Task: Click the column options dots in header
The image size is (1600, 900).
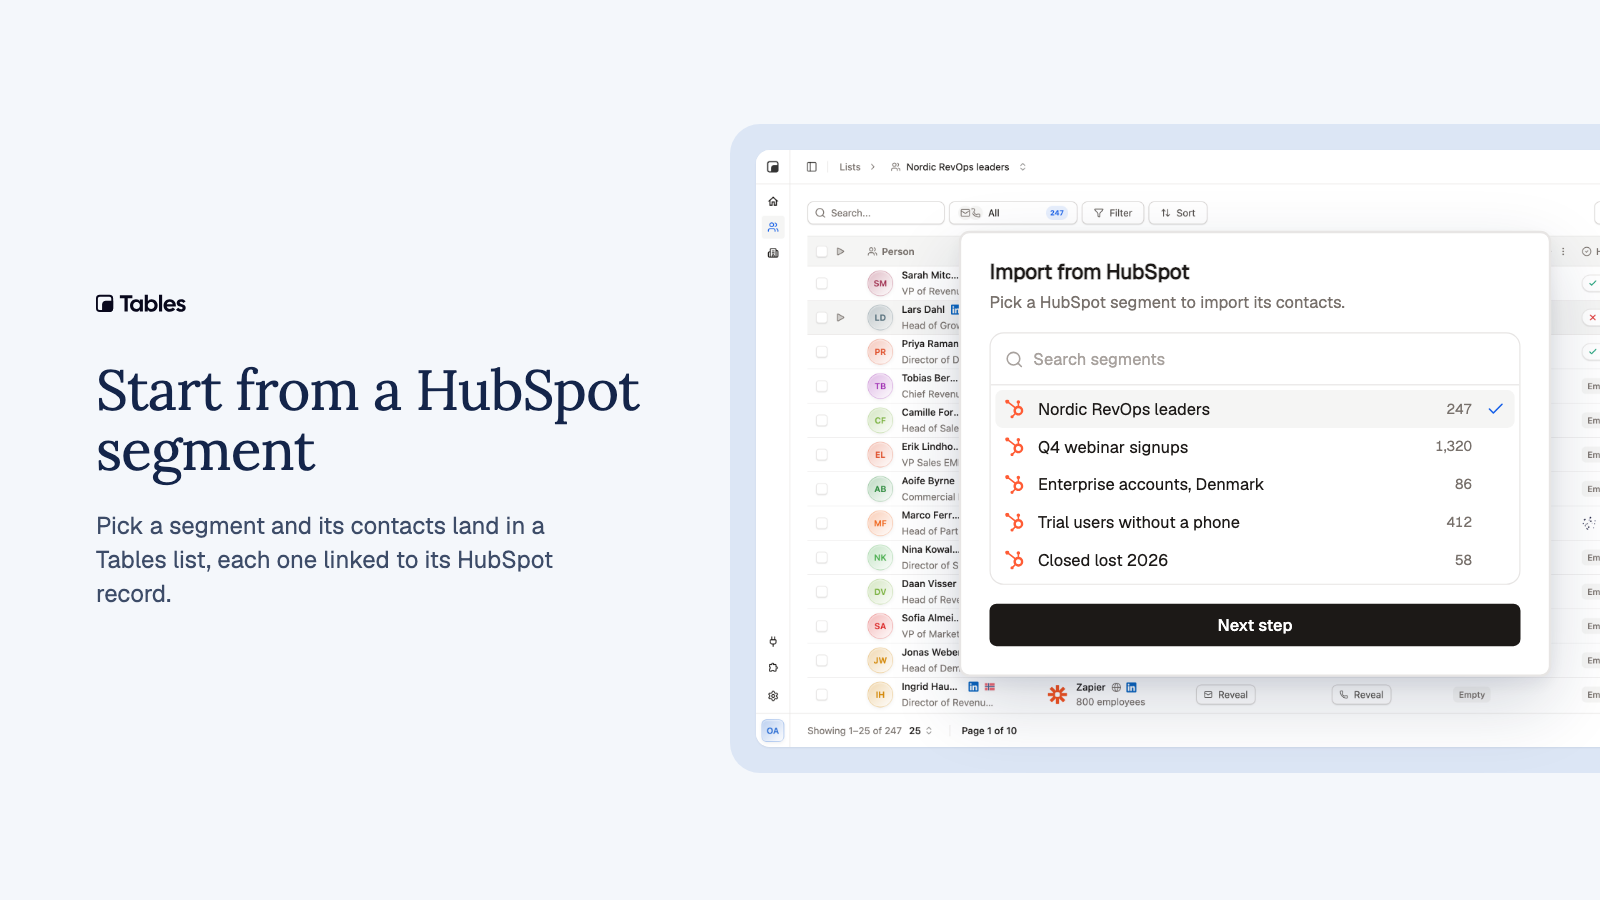Action: (1563, 252)
